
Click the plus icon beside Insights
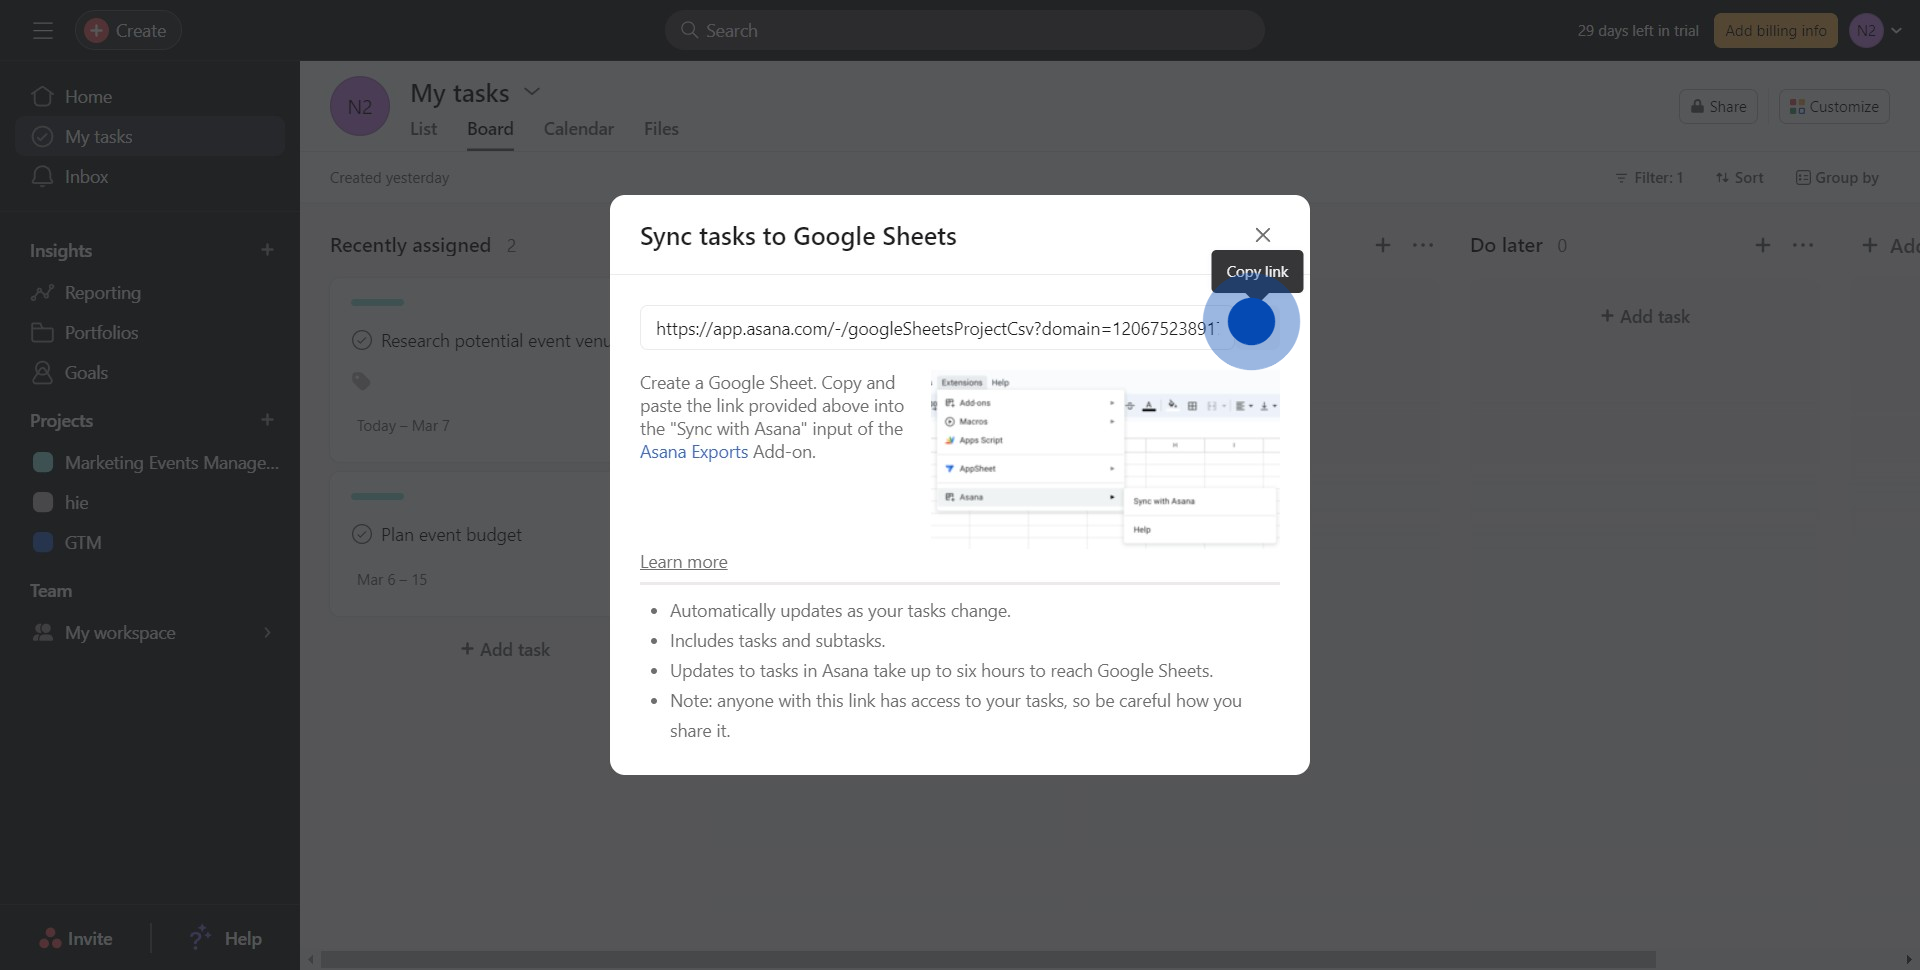coord(267,250)
